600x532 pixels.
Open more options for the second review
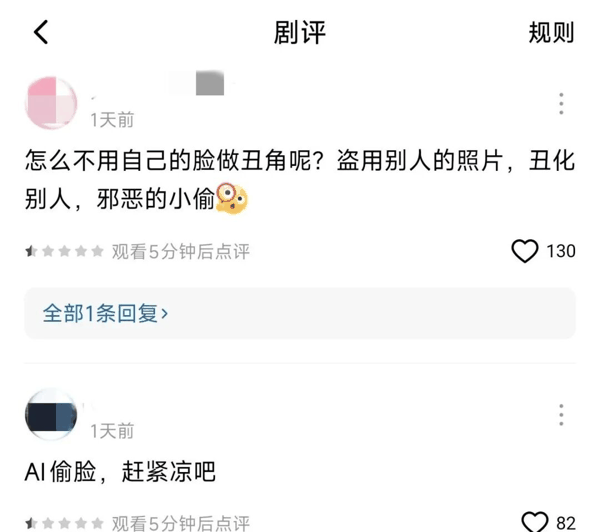point(561,415)
